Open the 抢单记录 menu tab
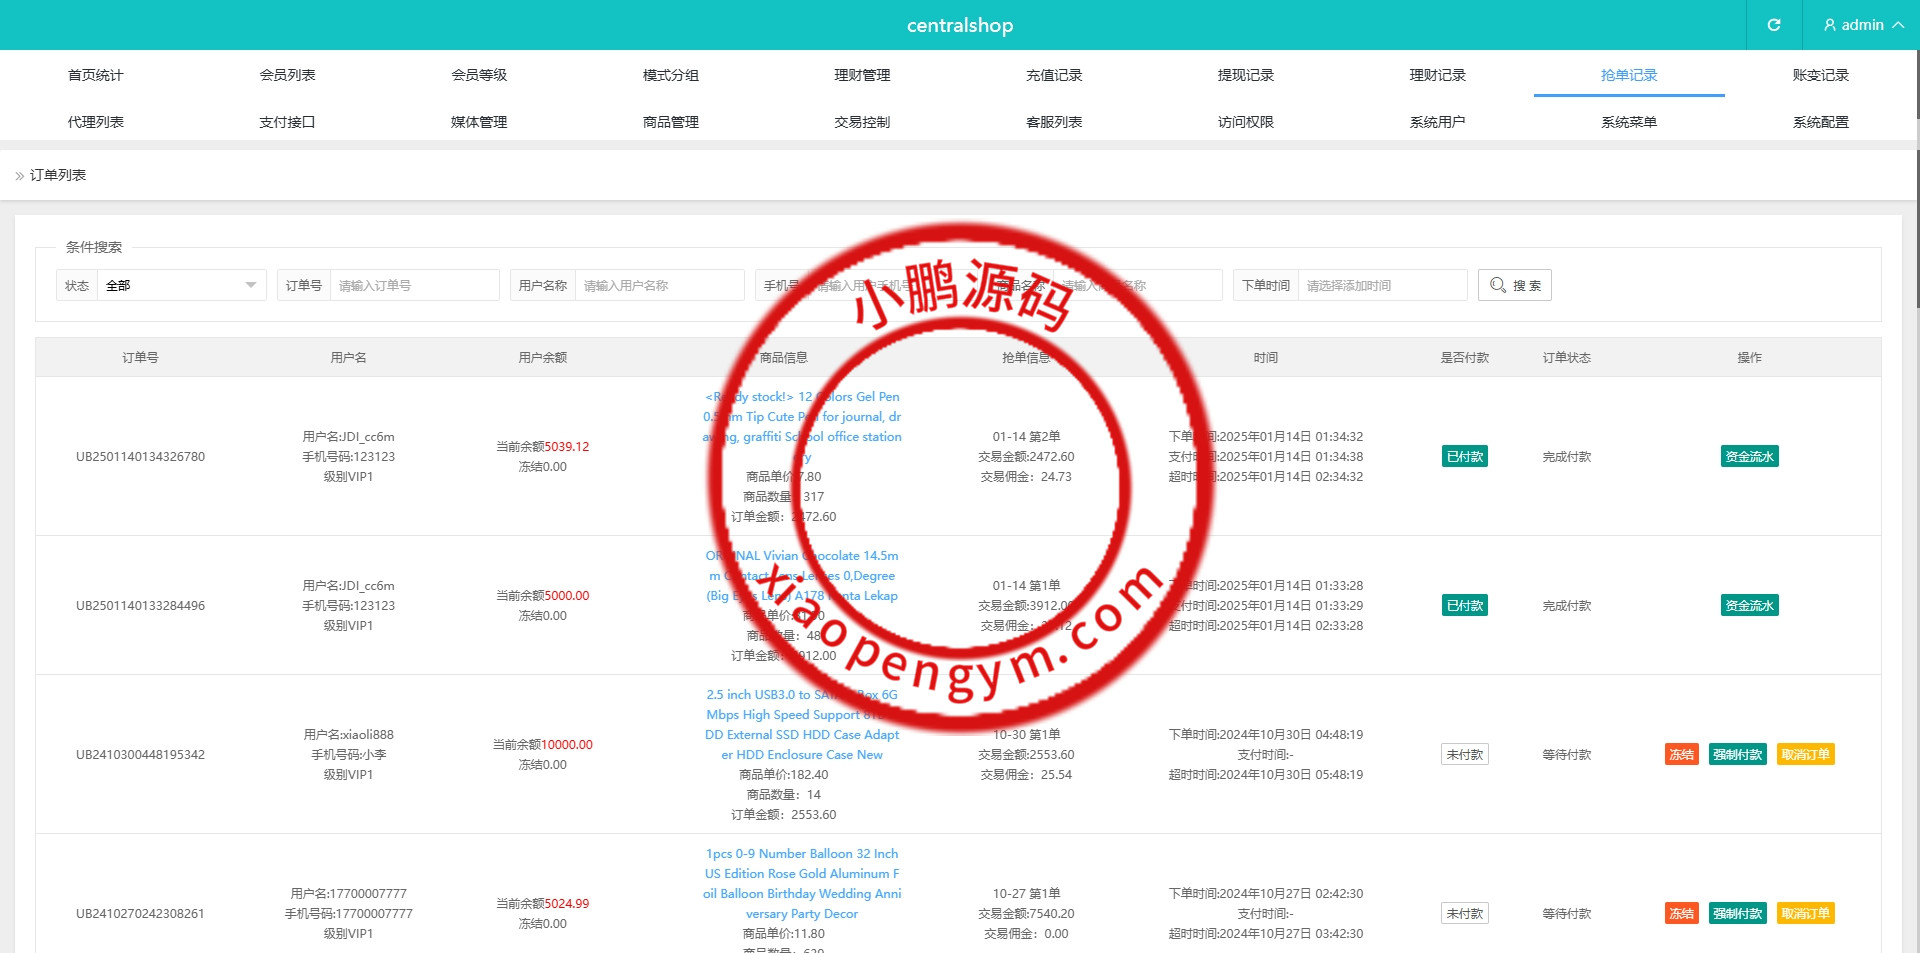 tap(1628, 75)
